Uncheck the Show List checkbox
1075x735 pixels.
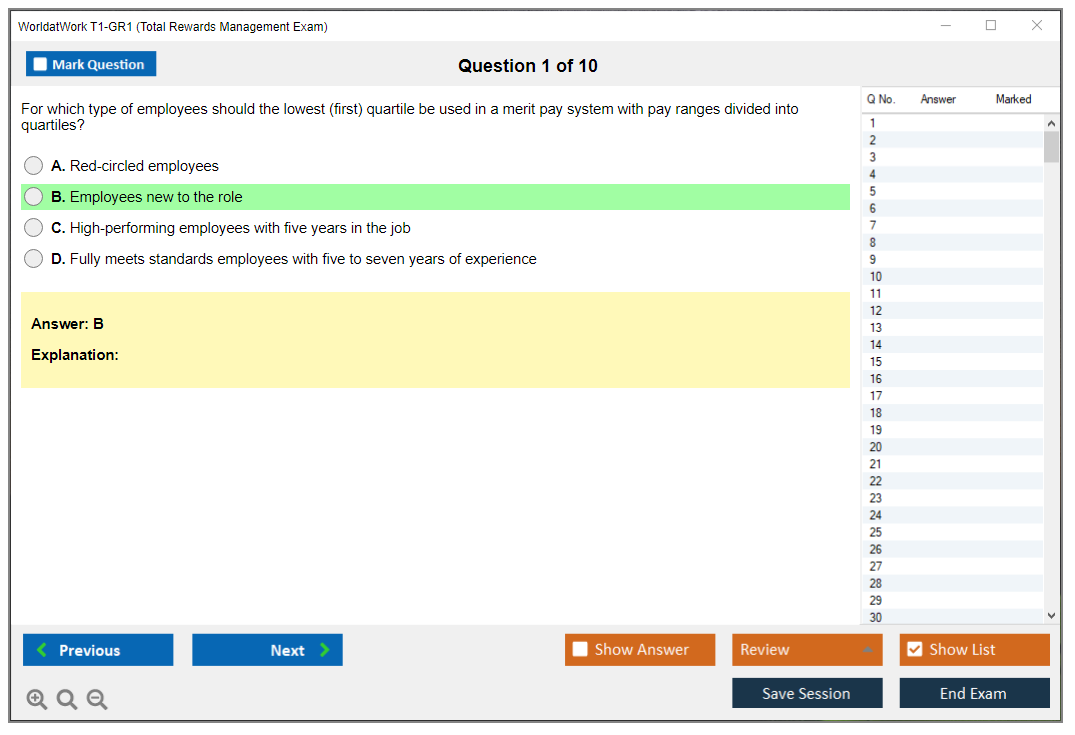914,650
